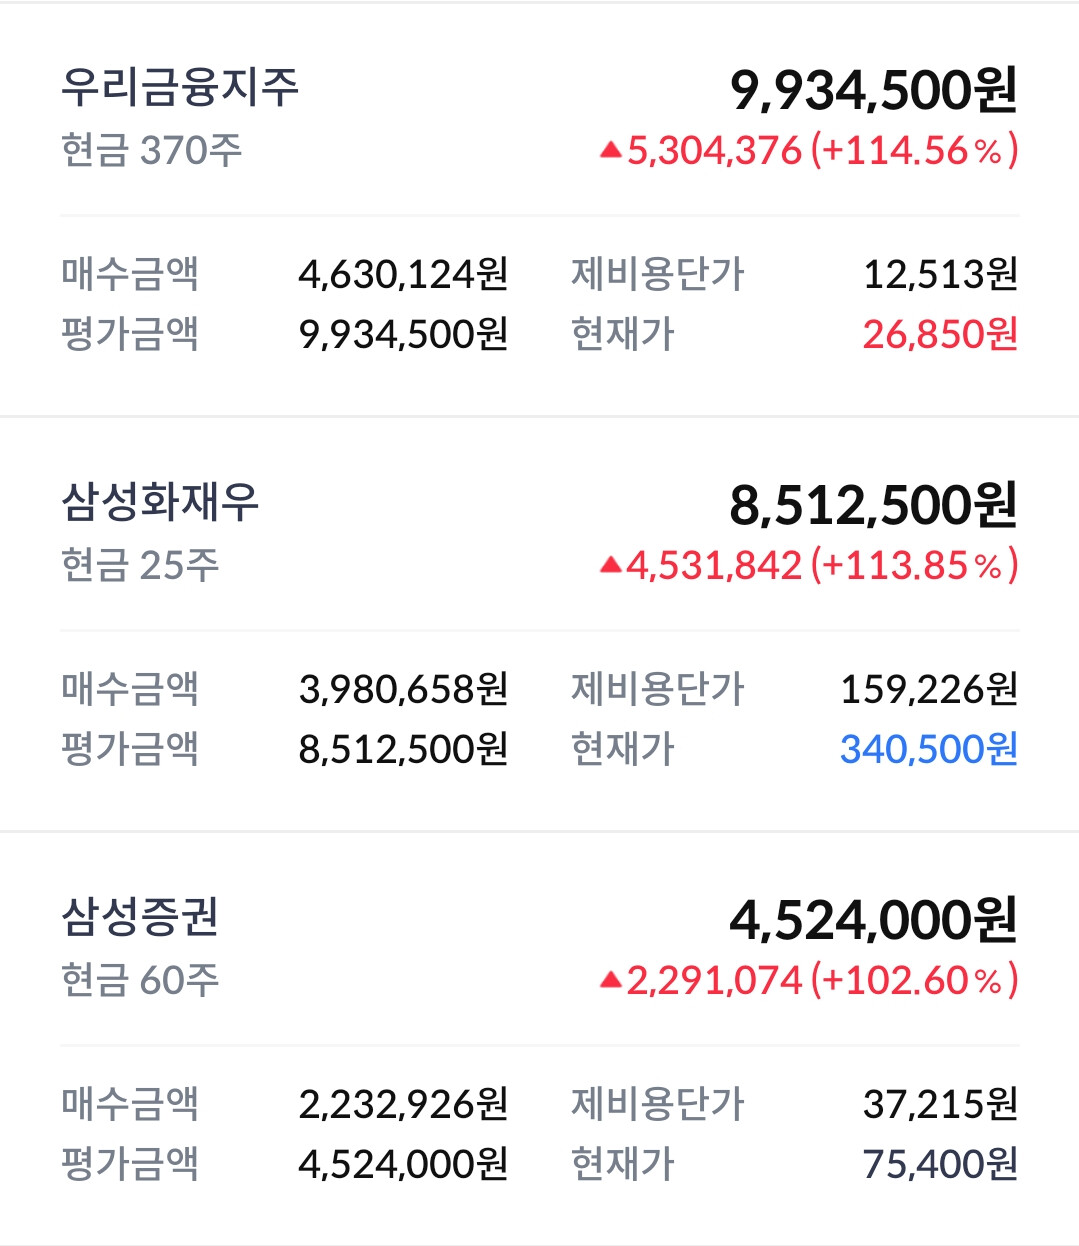Tap the 현금 370주 holding quantity

click(152, 151)
